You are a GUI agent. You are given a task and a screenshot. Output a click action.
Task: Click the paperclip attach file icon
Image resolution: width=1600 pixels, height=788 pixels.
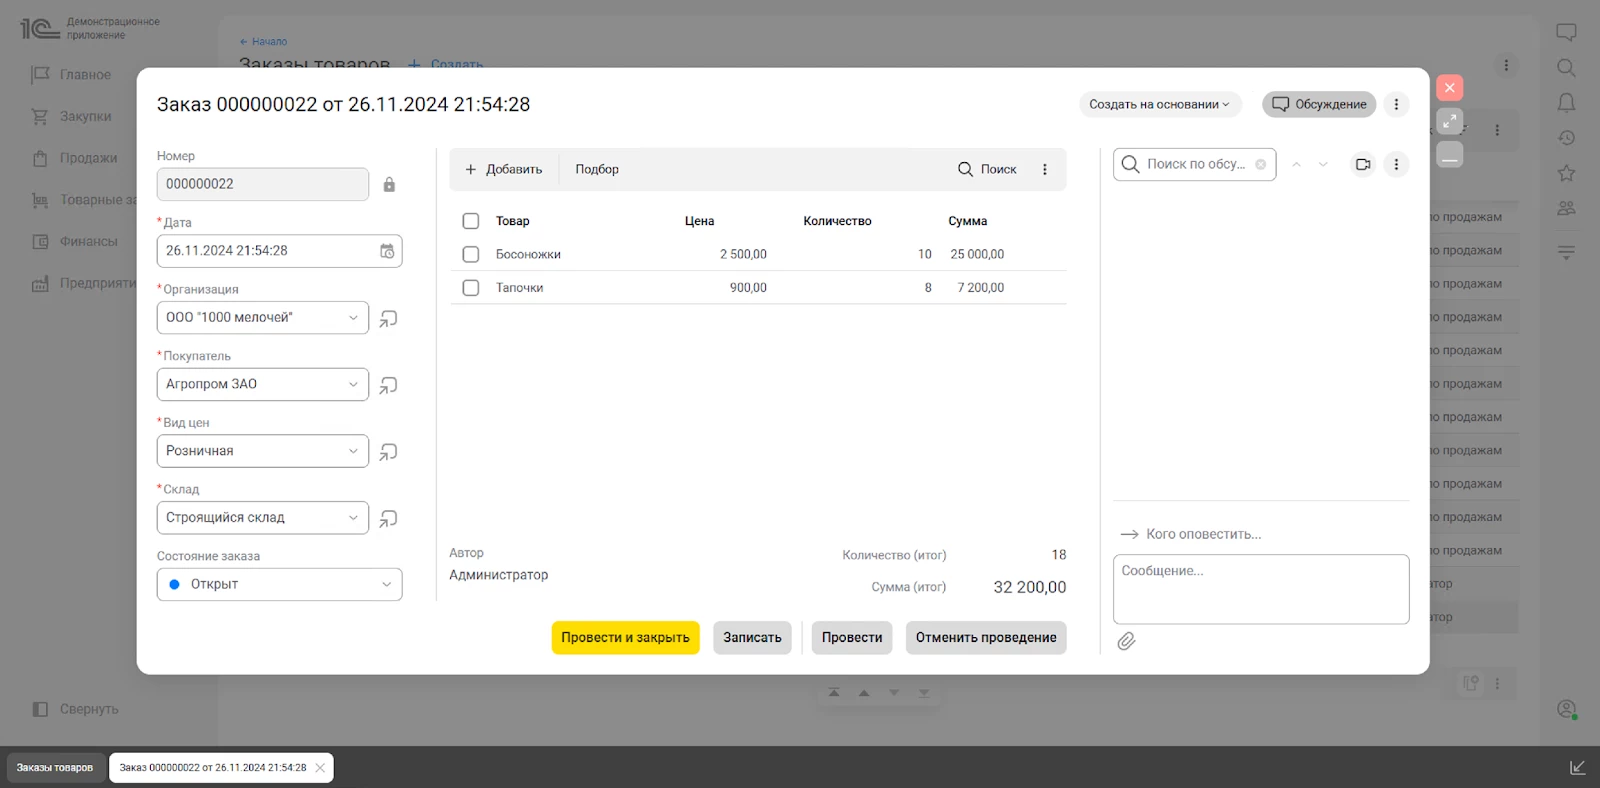click(1126, 641)
